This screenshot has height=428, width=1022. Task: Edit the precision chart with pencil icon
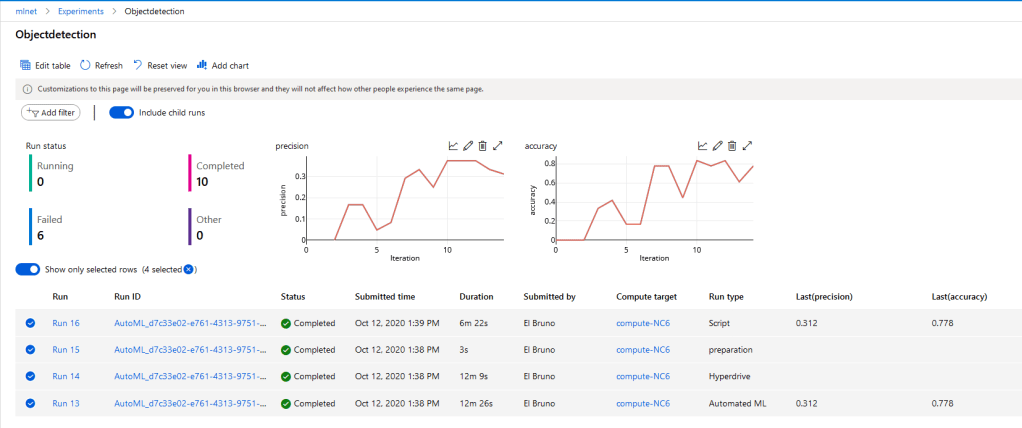click(467, 146)
